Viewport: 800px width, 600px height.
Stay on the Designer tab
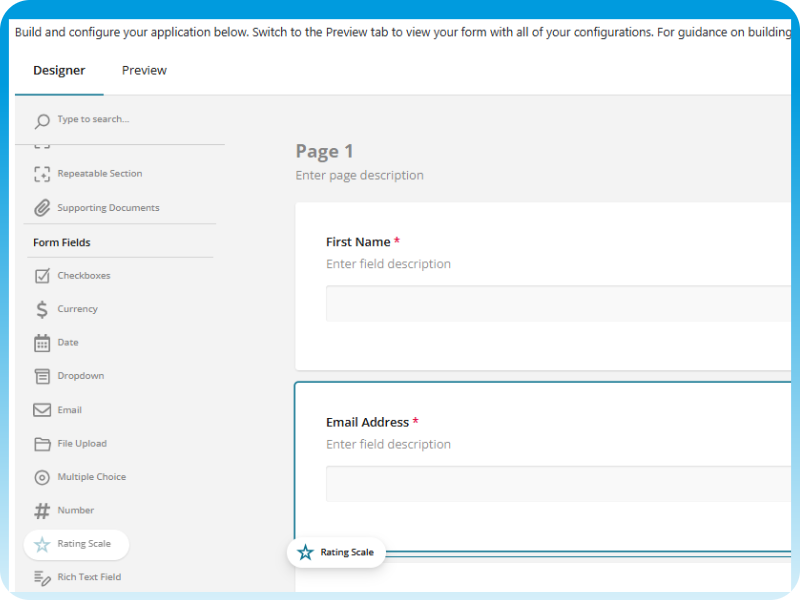click(59, 70)
